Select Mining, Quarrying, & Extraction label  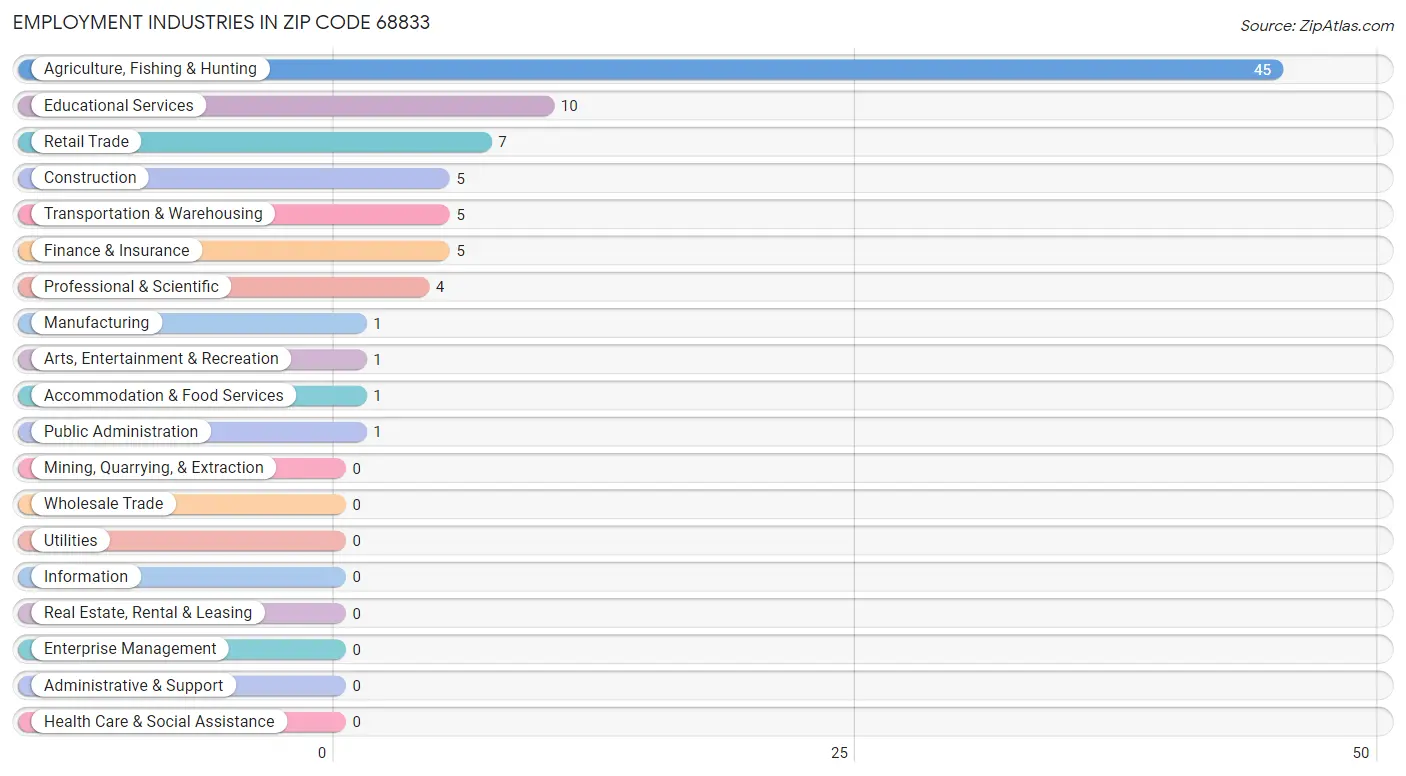(154, 468)
